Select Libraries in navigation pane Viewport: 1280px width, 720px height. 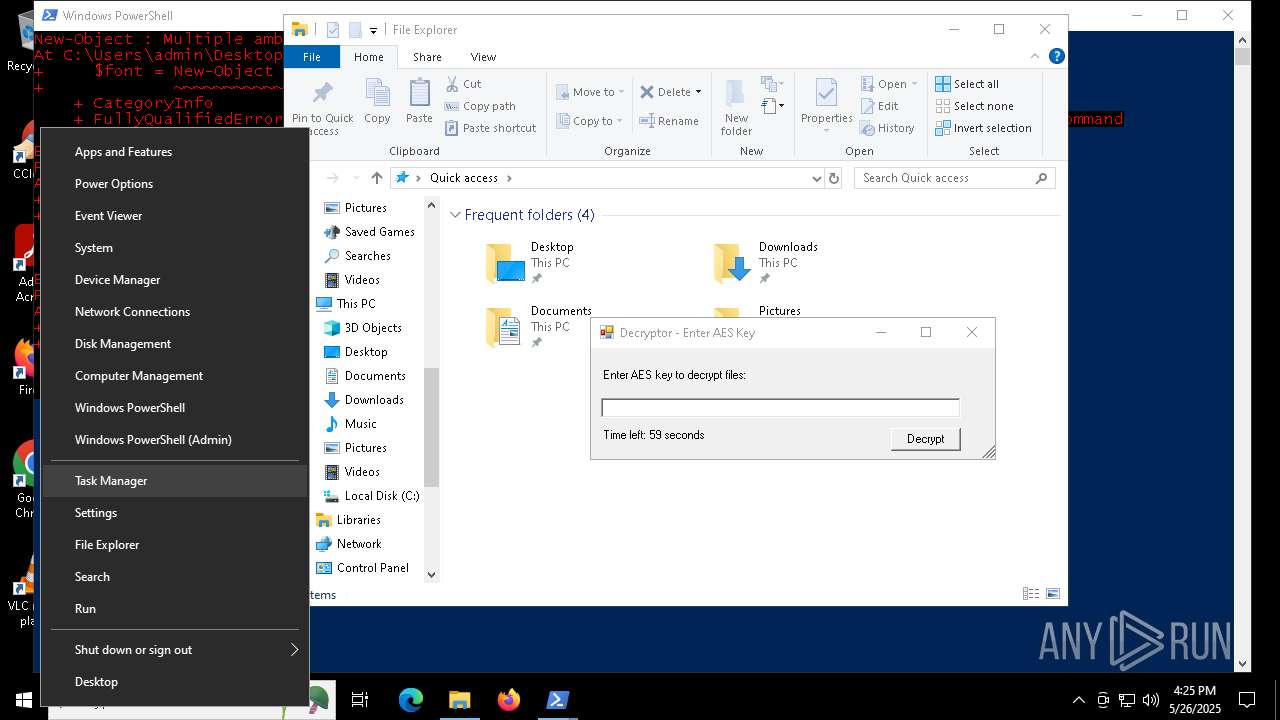(x=348, y=520)
